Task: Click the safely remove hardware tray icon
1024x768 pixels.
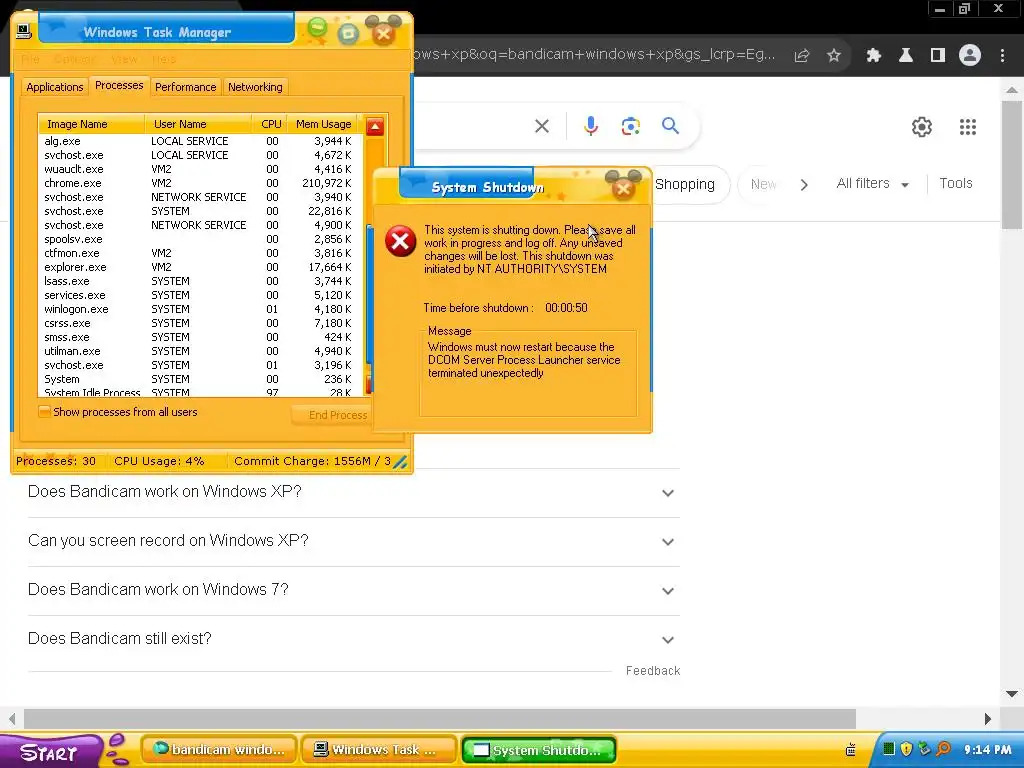Action: [x=925, y=749]
